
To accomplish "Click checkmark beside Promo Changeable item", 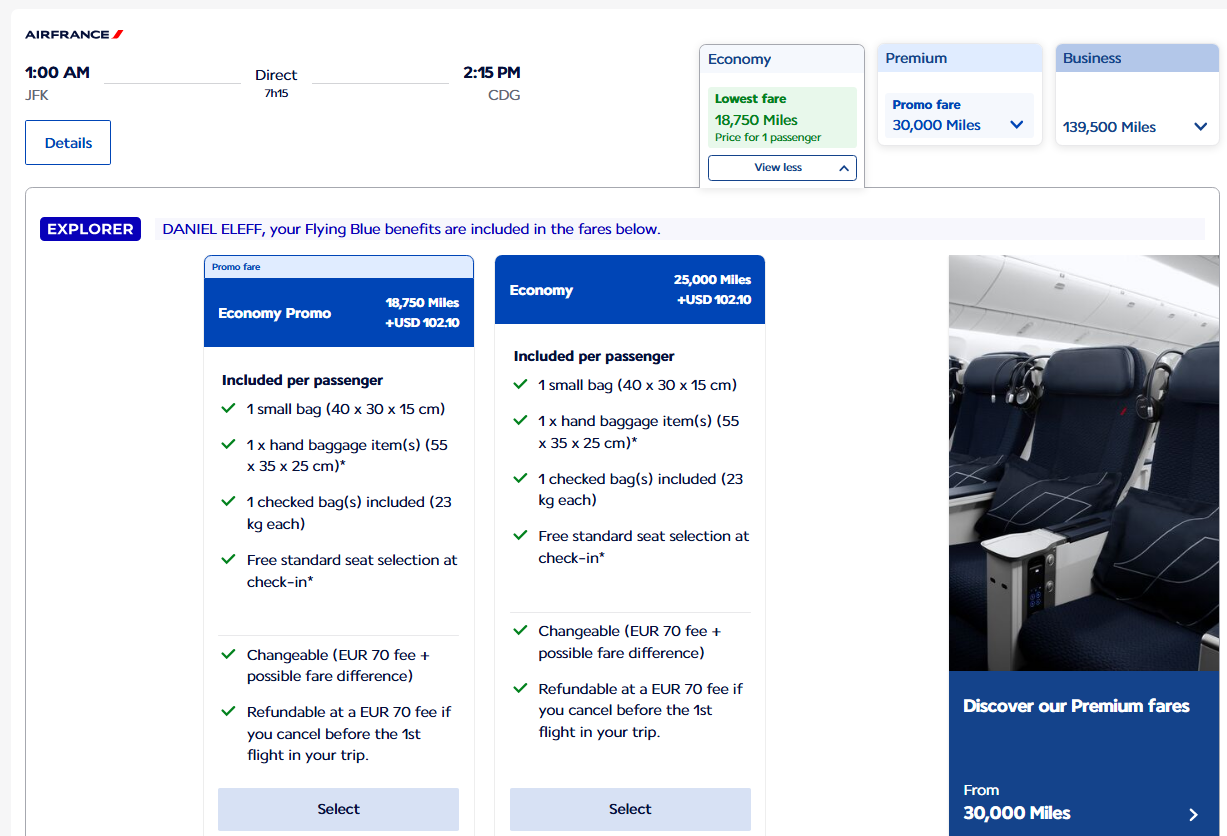I will click(x=229, y=654).
